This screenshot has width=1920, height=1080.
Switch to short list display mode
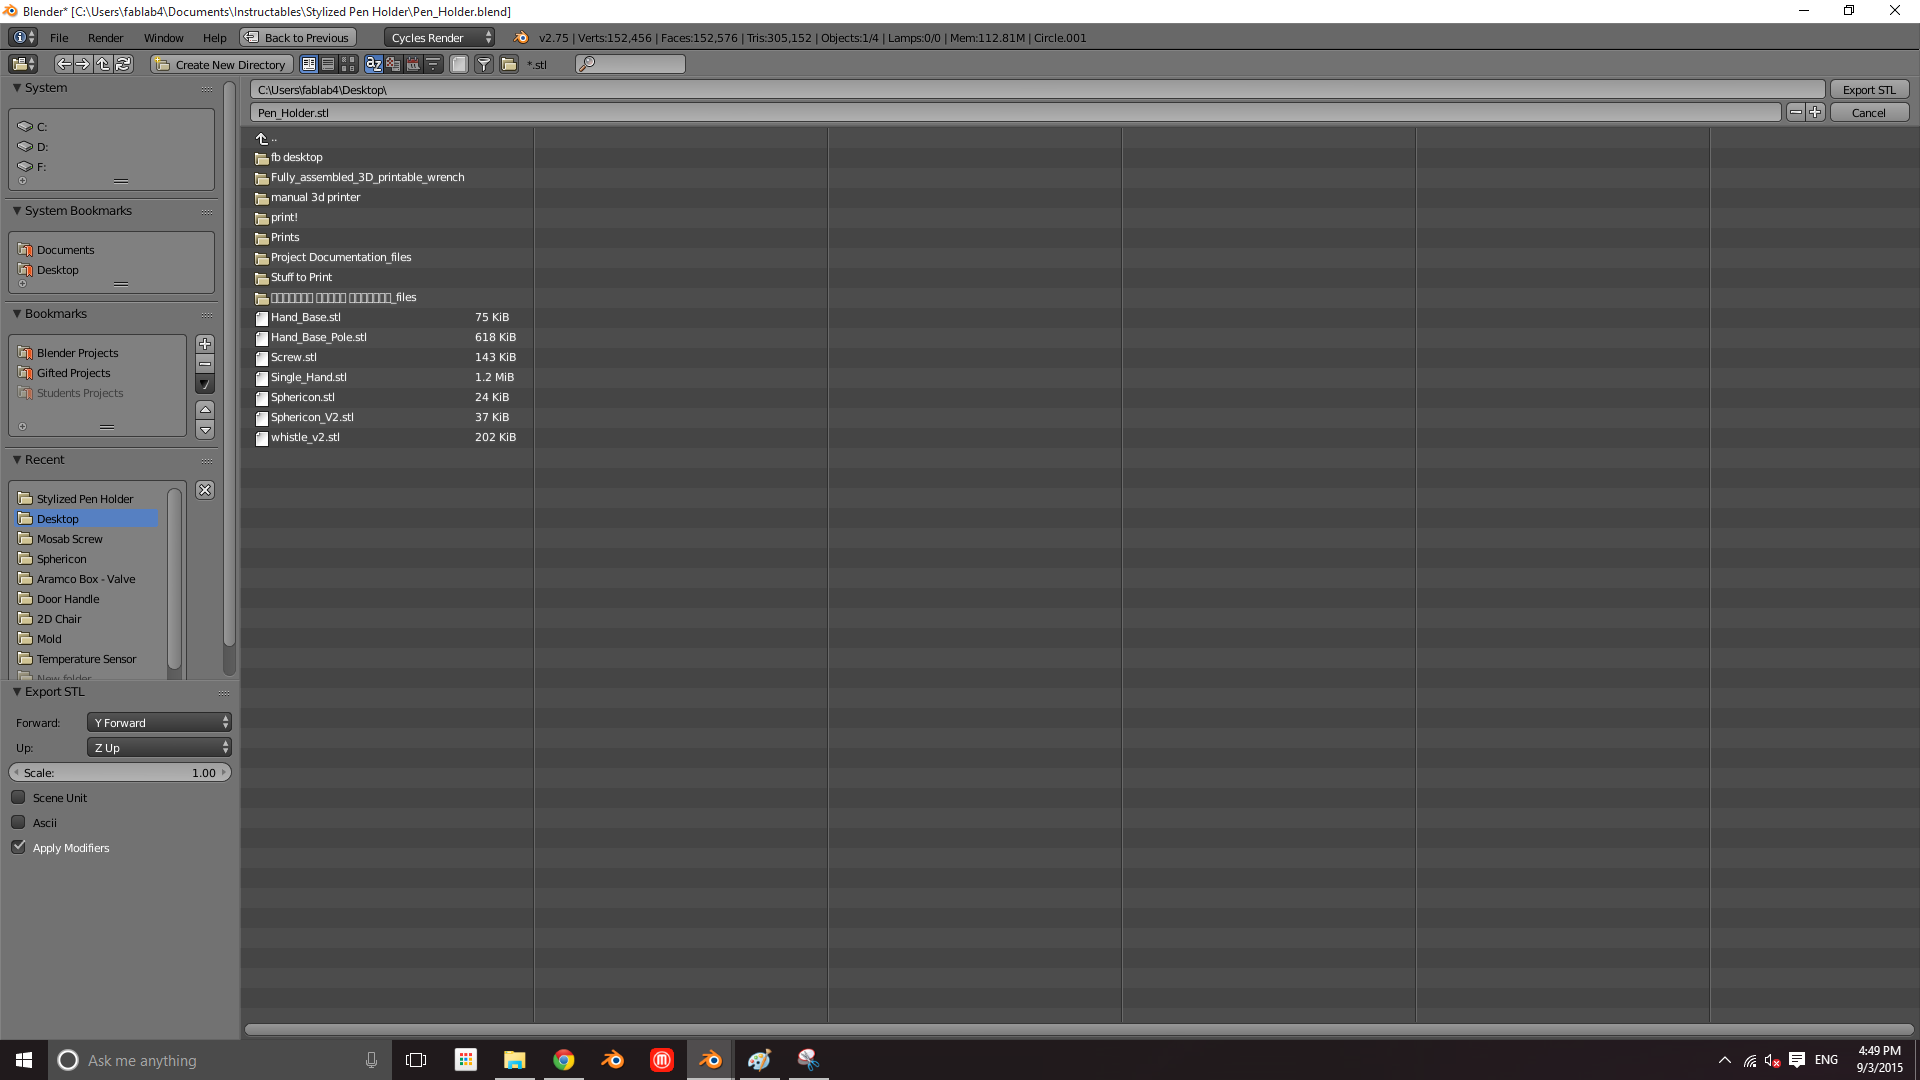coord(309,64)
